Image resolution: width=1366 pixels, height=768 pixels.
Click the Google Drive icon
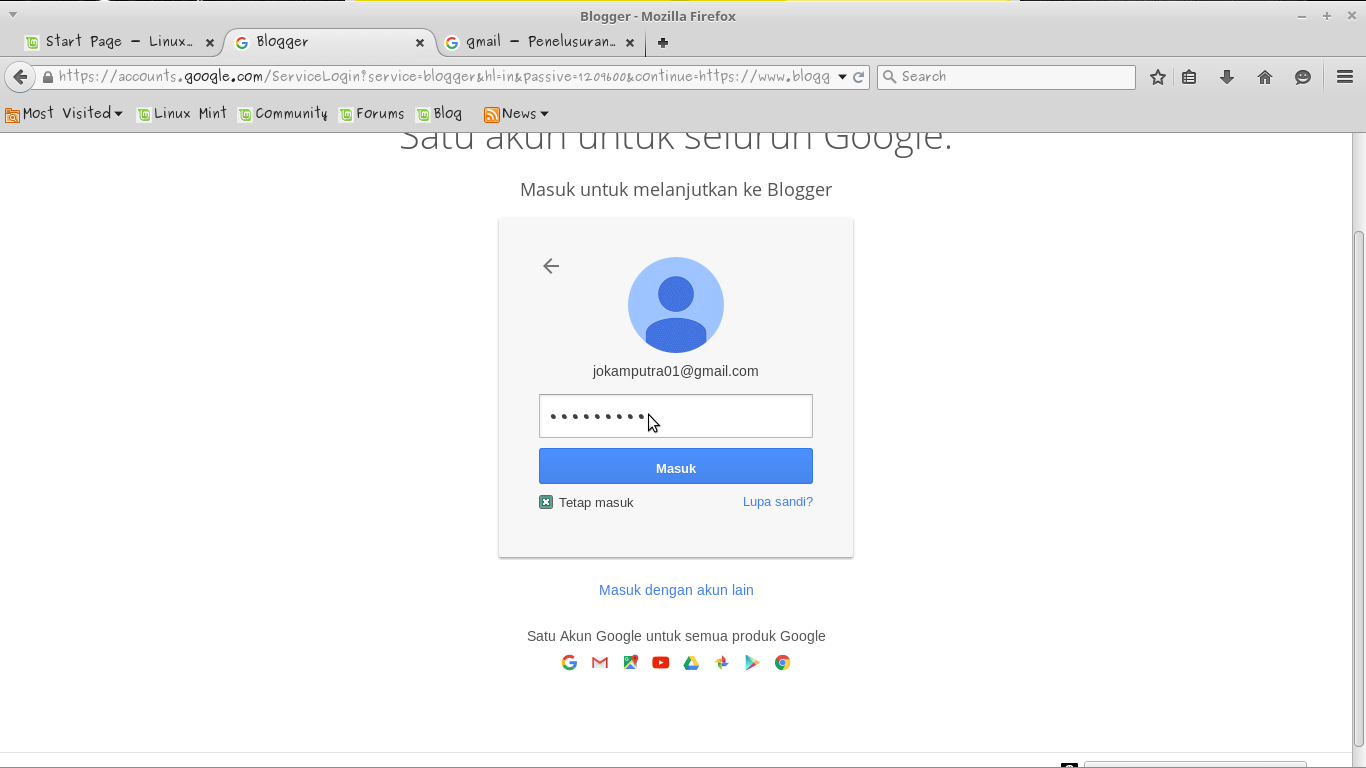click(x=691, y=663)
